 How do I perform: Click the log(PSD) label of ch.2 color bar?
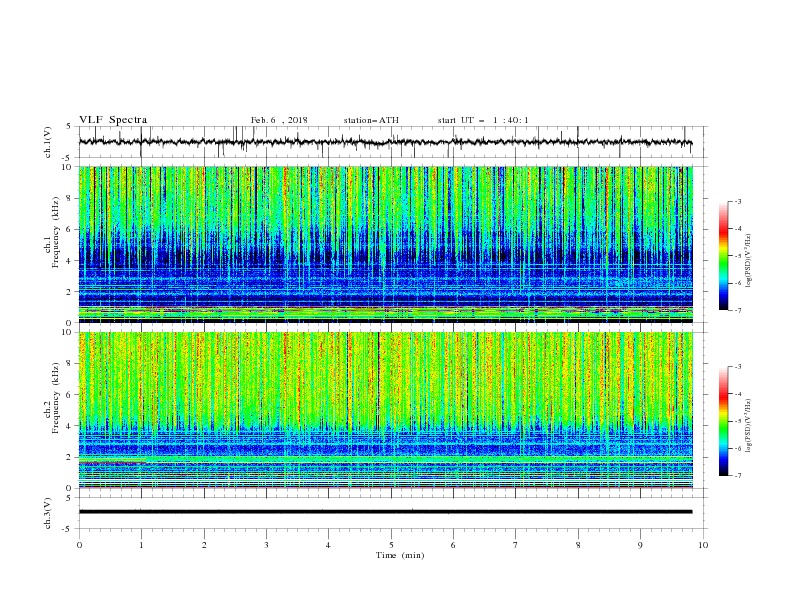click(748, 425)
